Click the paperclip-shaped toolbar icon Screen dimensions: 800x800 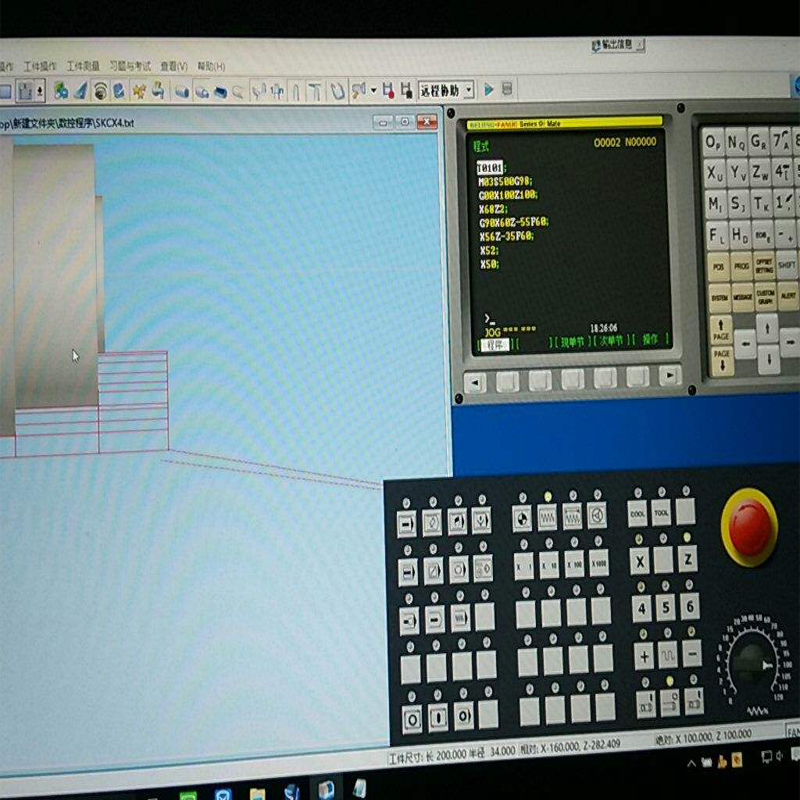coord(337,91)
